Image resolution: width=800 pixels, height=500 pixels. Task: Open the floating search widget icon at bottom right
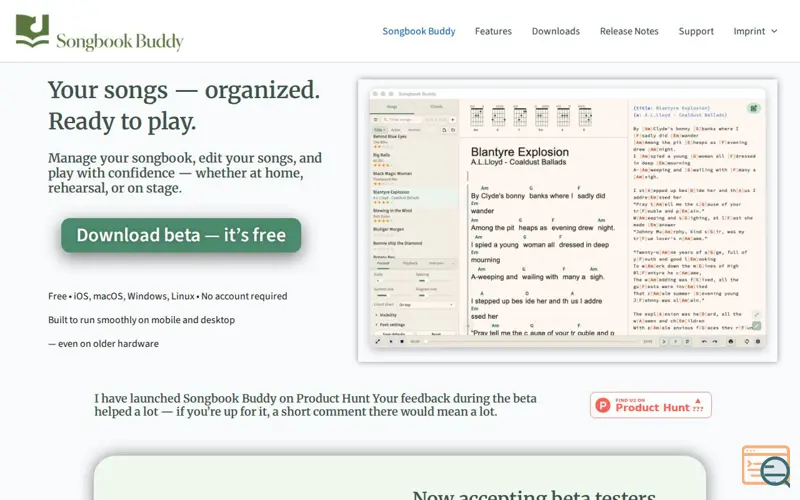[x=766, y=466]
